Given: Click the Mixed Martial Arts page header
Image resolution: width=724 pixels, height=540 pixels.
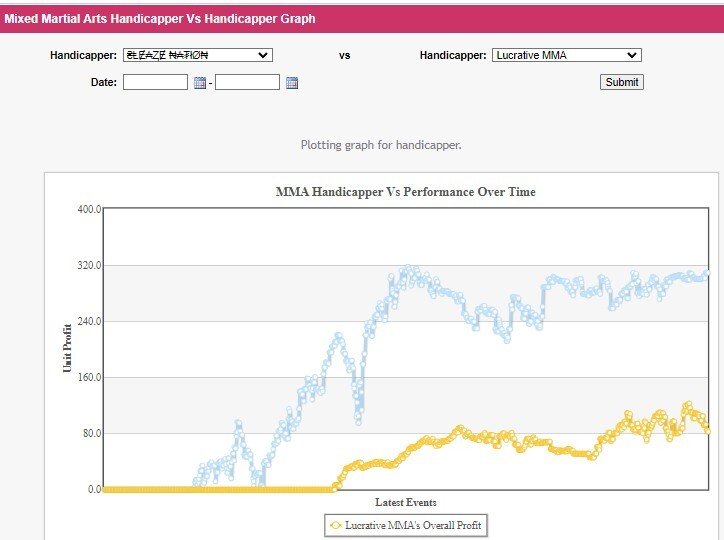Looking at the screenshot, I should point(160,19).
